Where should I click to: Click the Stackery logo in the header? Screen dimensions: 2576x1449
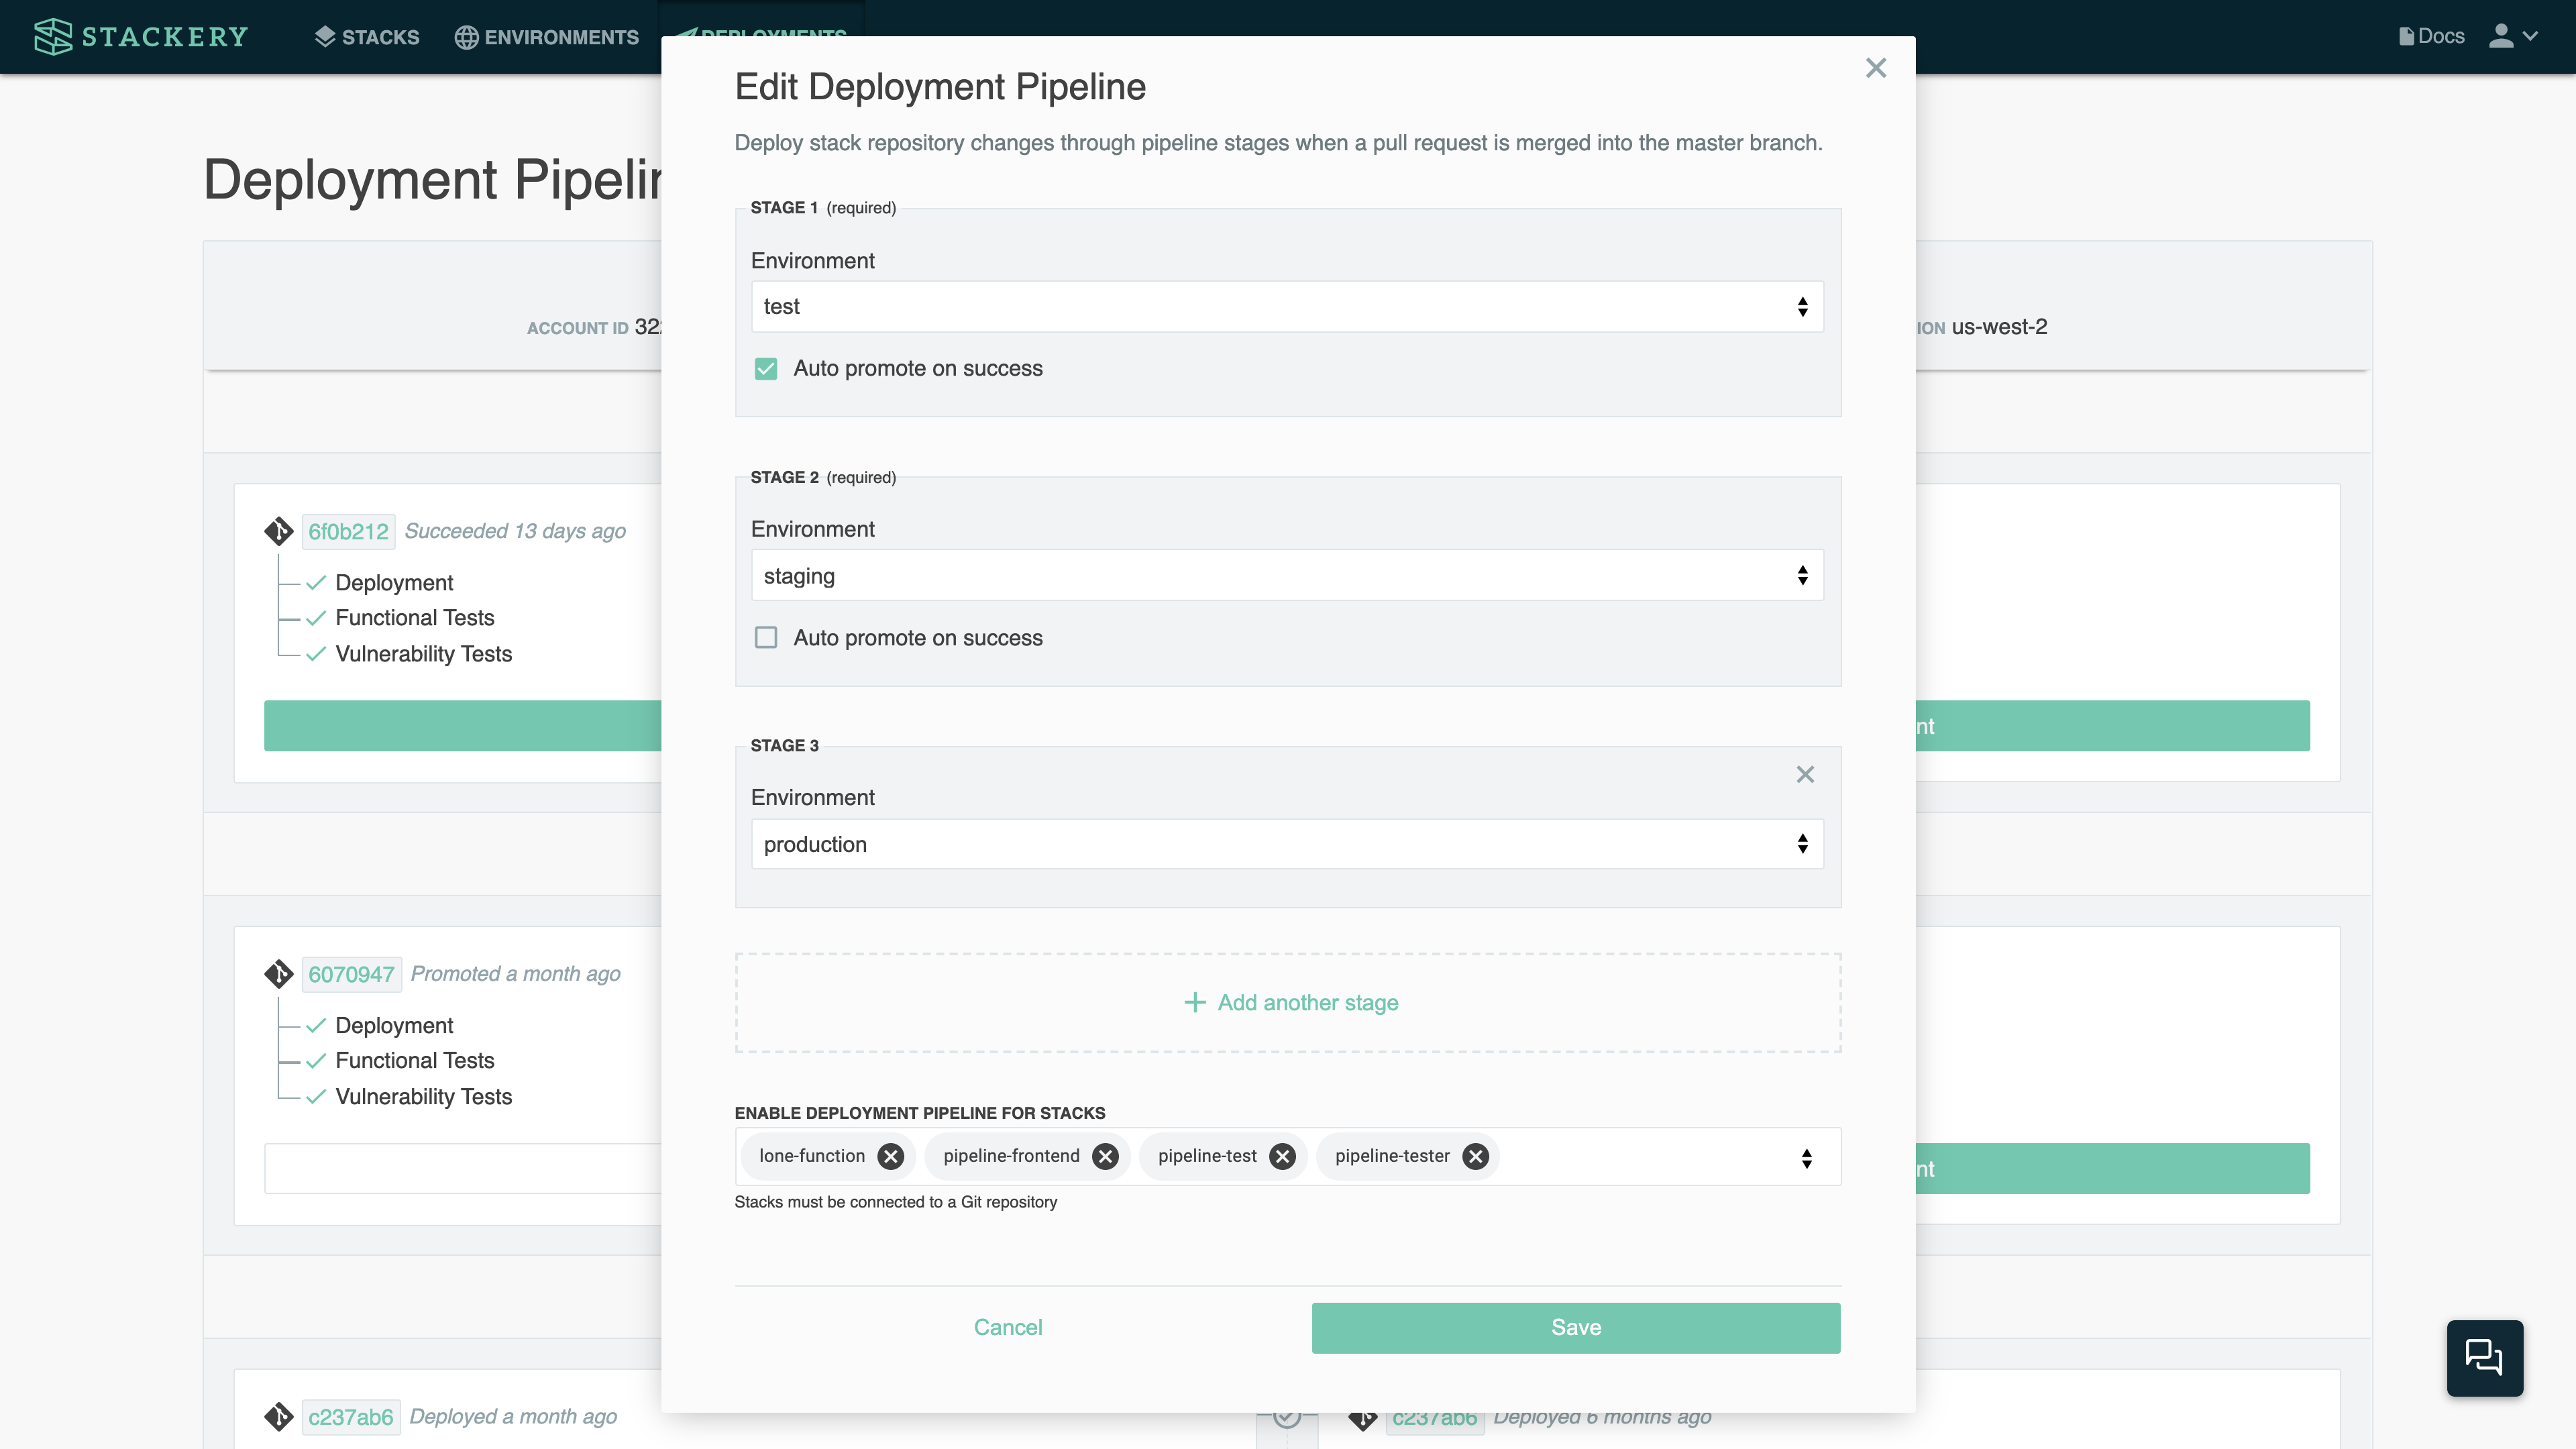pos(141,37)
